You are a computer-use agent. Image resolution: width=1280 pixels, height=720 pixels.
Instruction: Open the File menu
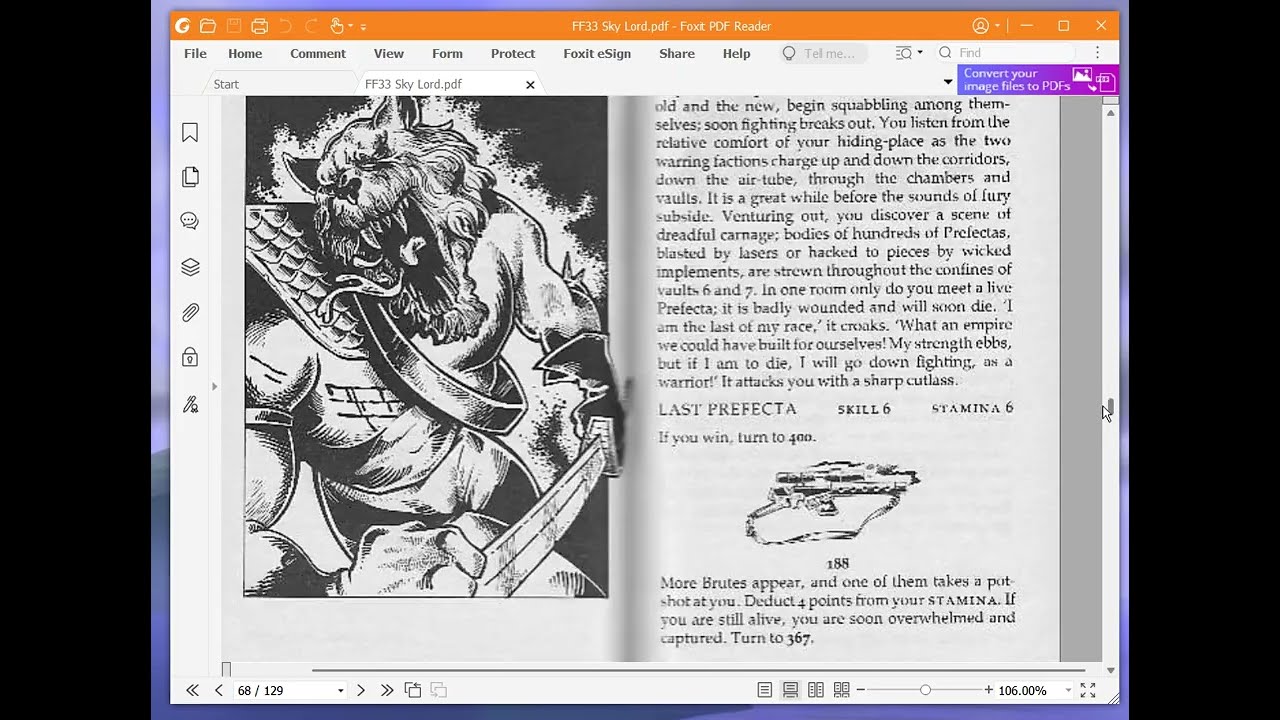[x=195, y=54]
